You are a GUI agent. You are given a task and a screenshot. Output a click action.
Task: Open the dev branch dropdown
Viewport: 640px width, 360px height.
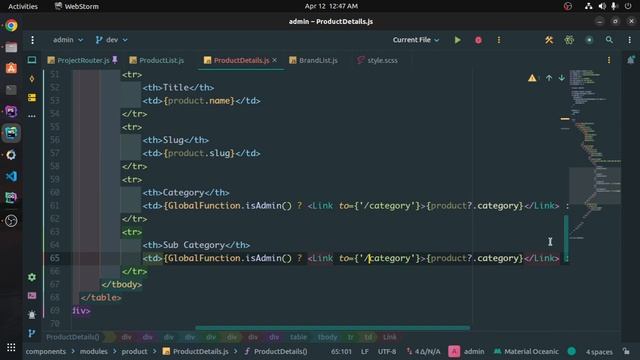click(111, 40)
